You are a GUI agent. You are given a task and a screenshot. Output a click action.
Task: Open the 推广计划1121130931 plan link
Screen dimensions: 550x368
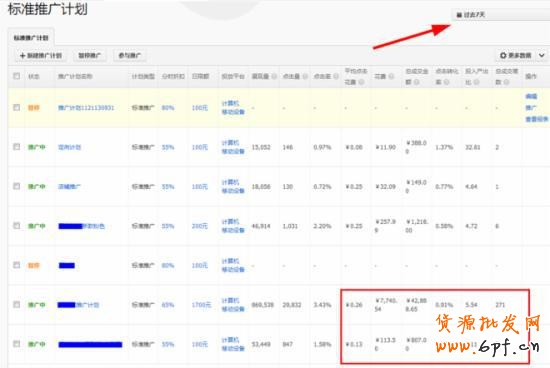[86, 108]
